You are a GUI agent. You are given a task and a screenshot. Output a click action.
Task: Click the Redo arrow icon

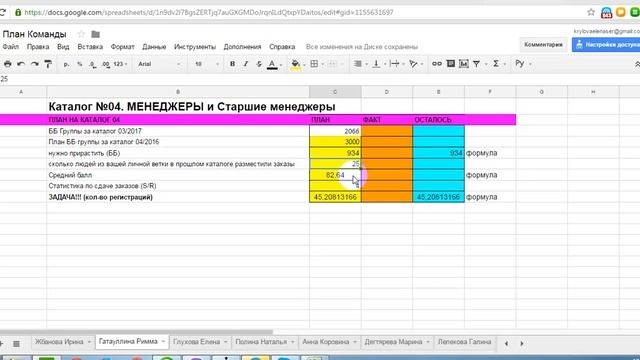34,64
